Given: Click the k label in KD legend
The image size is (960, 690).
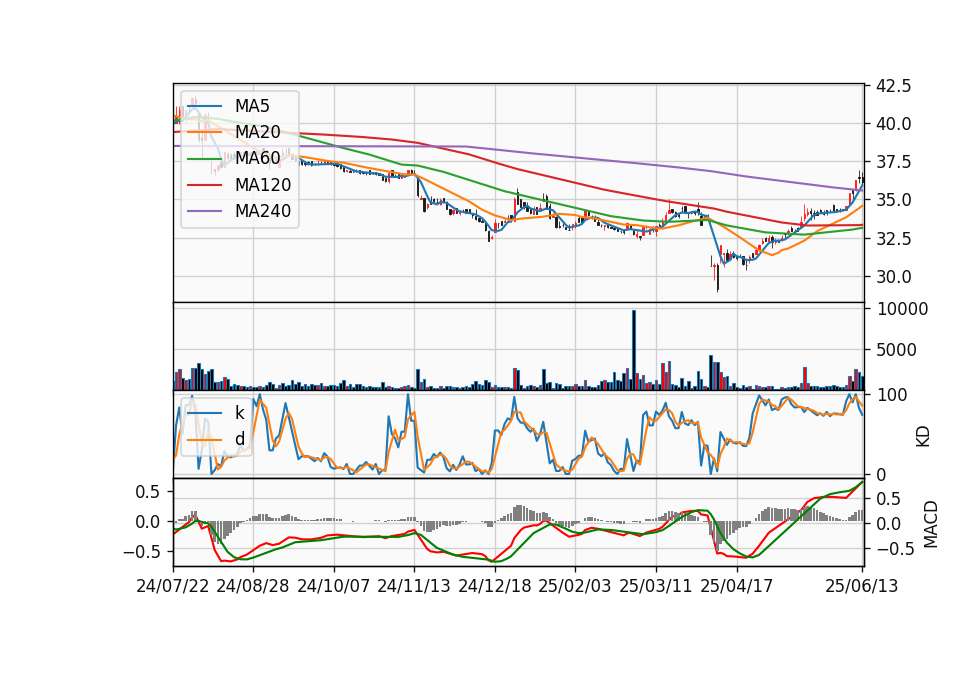Looking at the screenshot, I should click(239, 413).
